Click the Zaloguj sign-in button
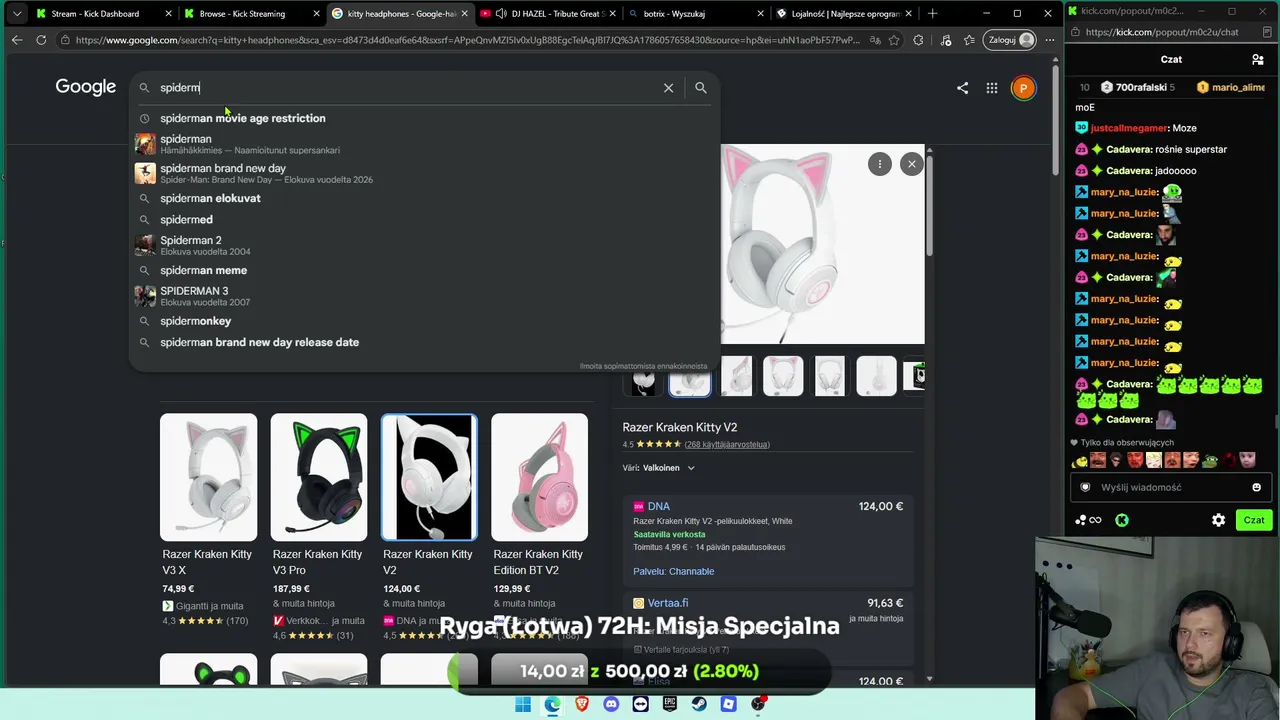Viewport: 1280px width, 720px height. pyautogui.click(x=1009, y=40)
